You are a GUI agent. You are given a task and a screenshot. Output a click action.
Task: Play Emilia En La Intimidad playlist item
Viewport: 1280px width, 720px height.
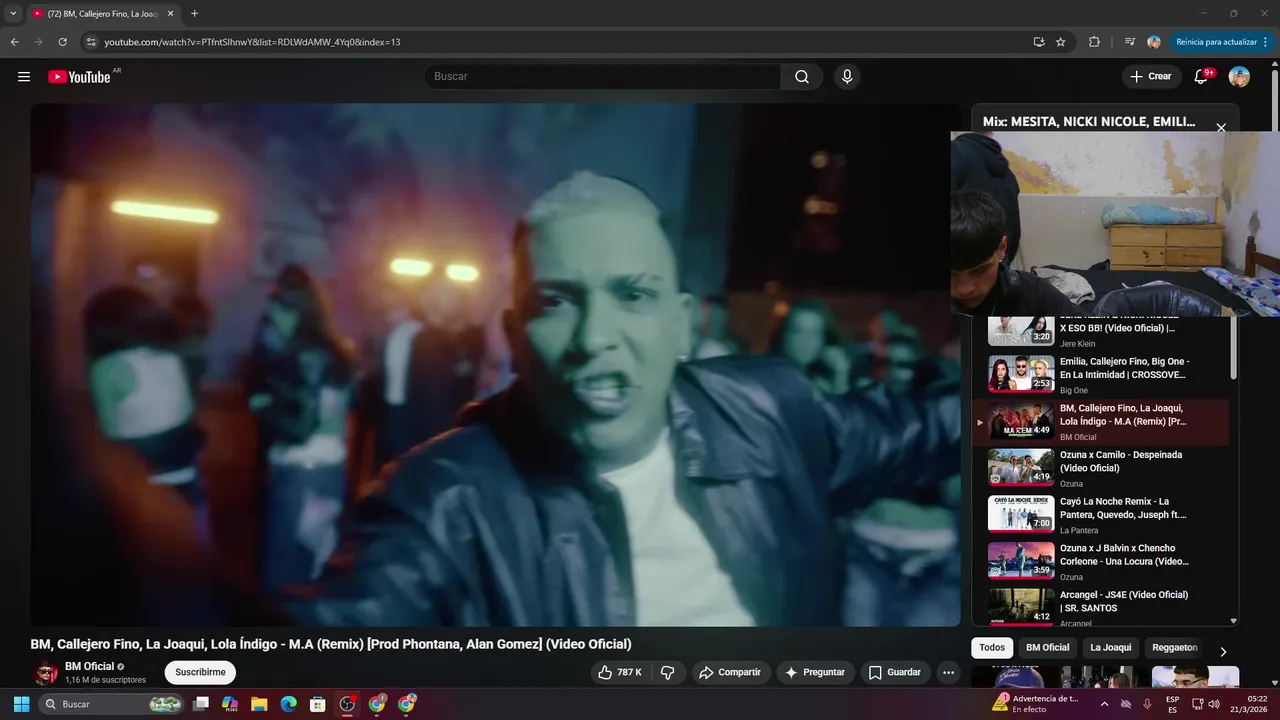(1100, 375)
